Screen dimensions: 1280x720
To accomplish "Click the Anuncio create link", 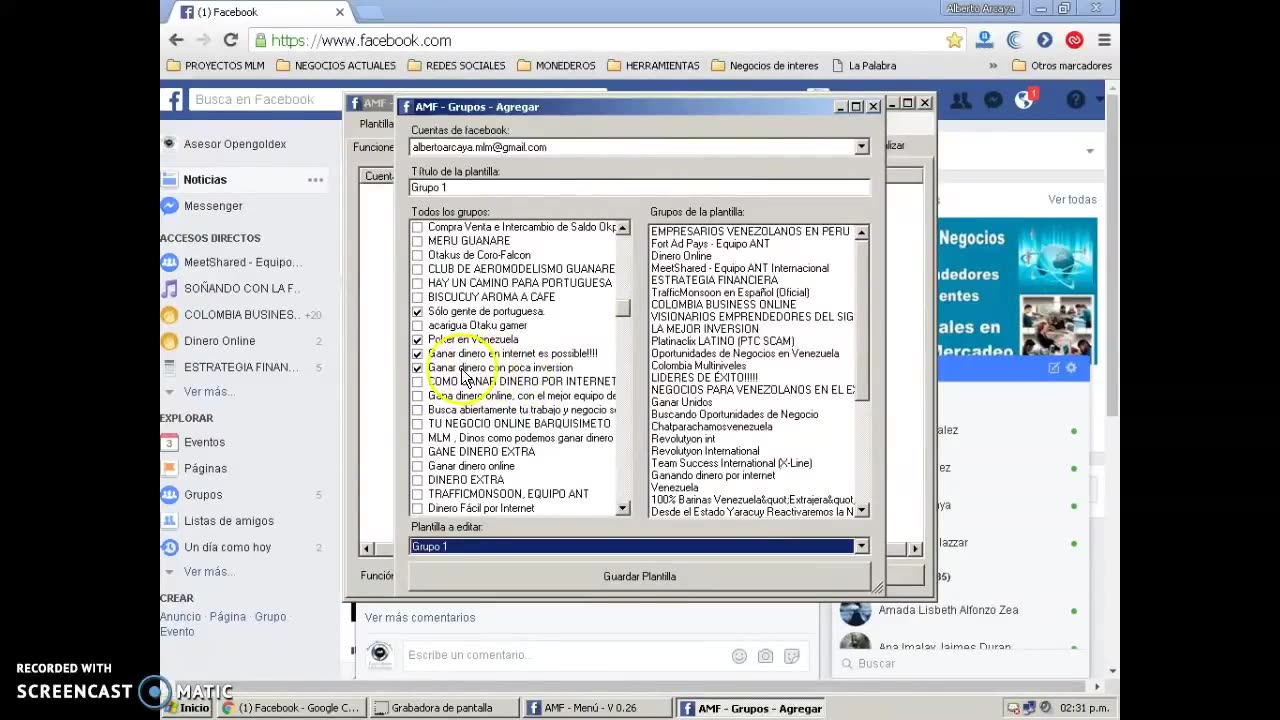I will point(181,617).
